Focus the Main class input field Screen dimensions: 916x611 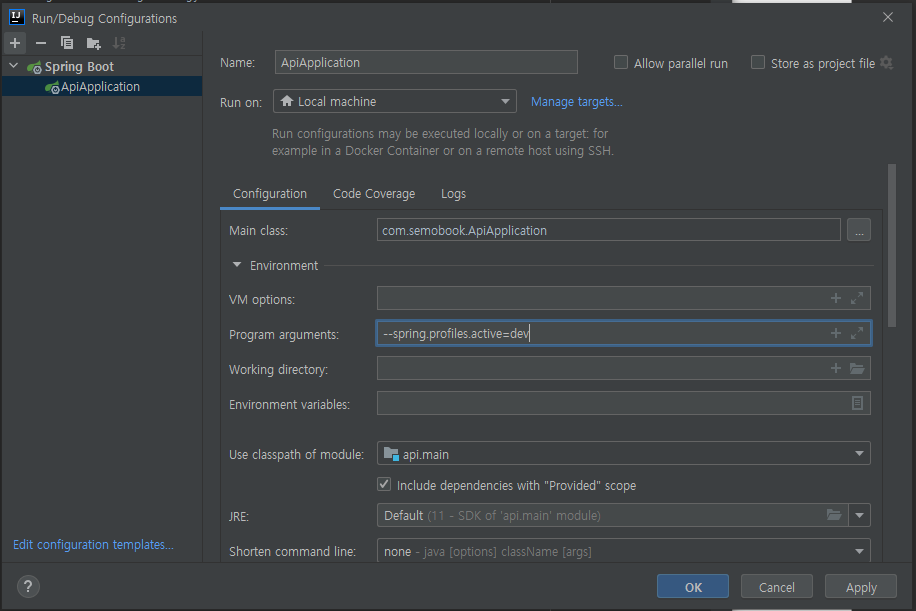[609, 230]
